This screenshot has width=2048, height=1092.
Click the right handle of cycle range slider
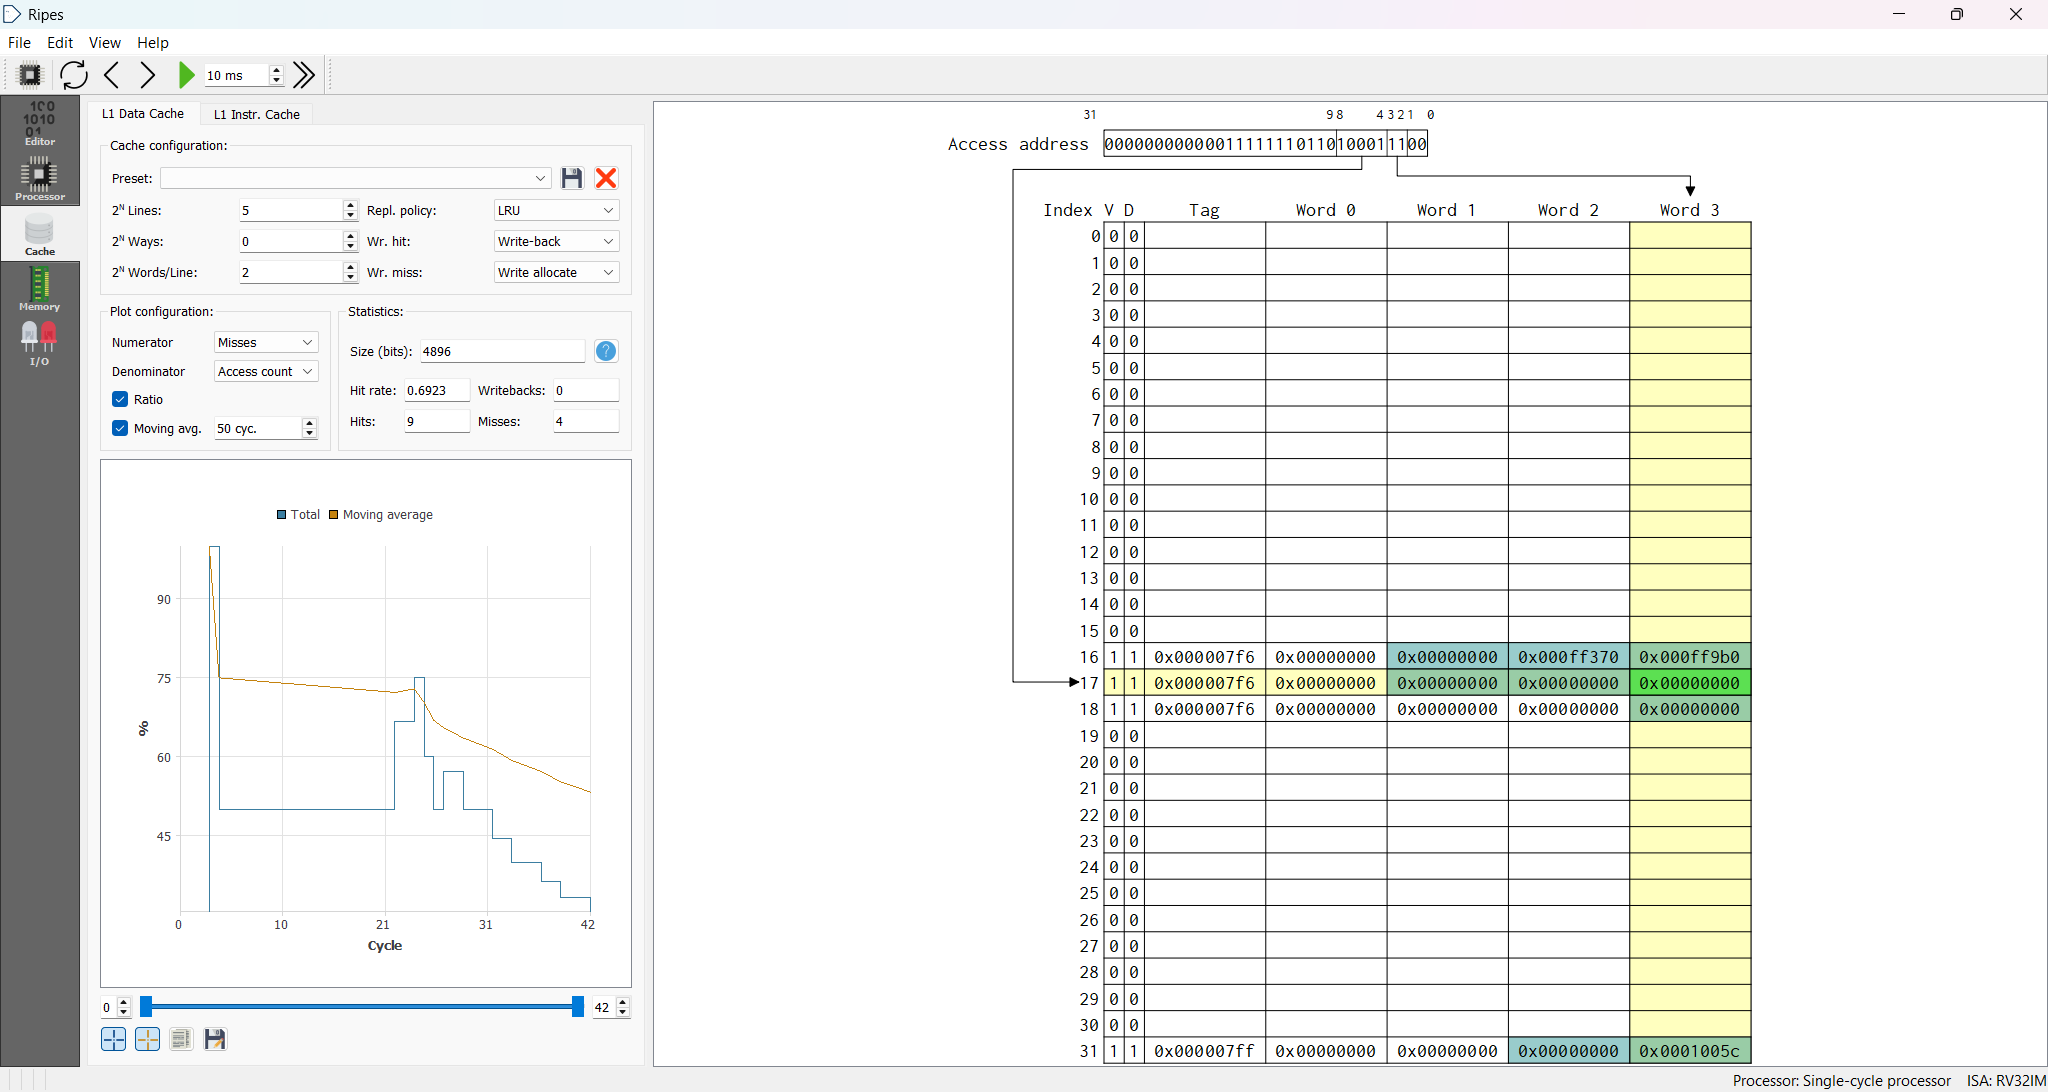pos(577,1007)
